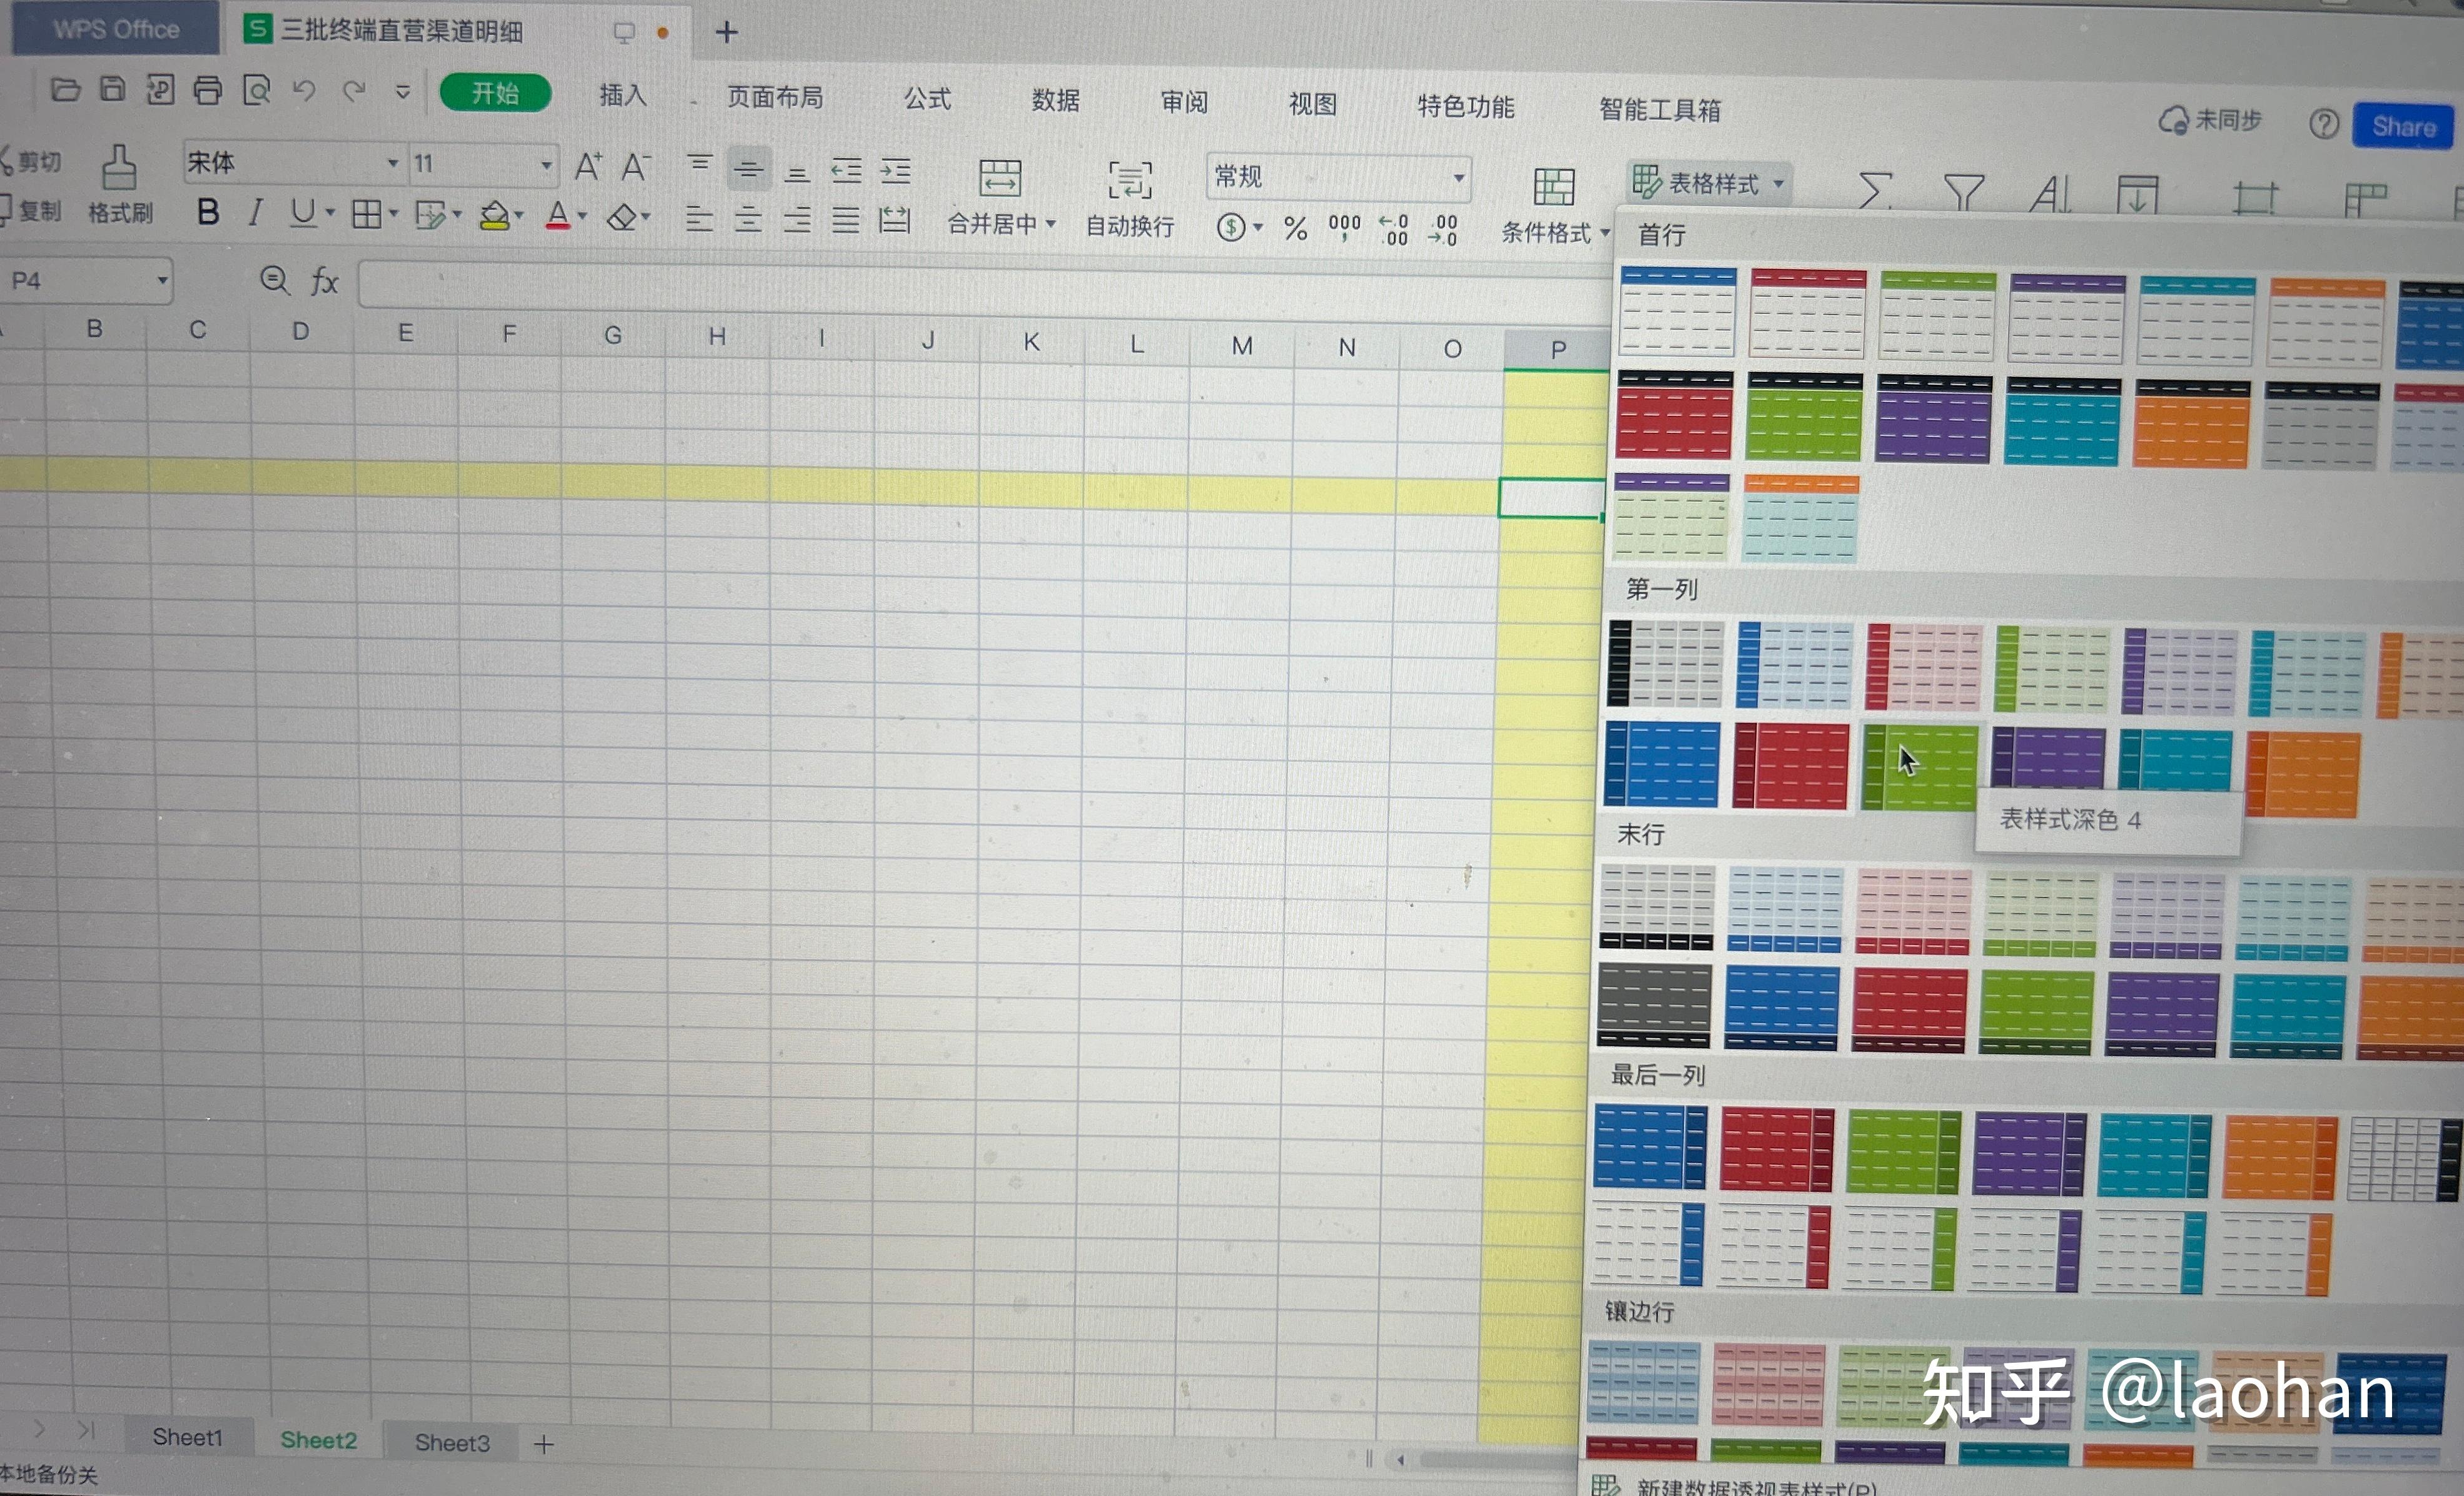Open the font name 宋体 dropdown

(393, 163)
